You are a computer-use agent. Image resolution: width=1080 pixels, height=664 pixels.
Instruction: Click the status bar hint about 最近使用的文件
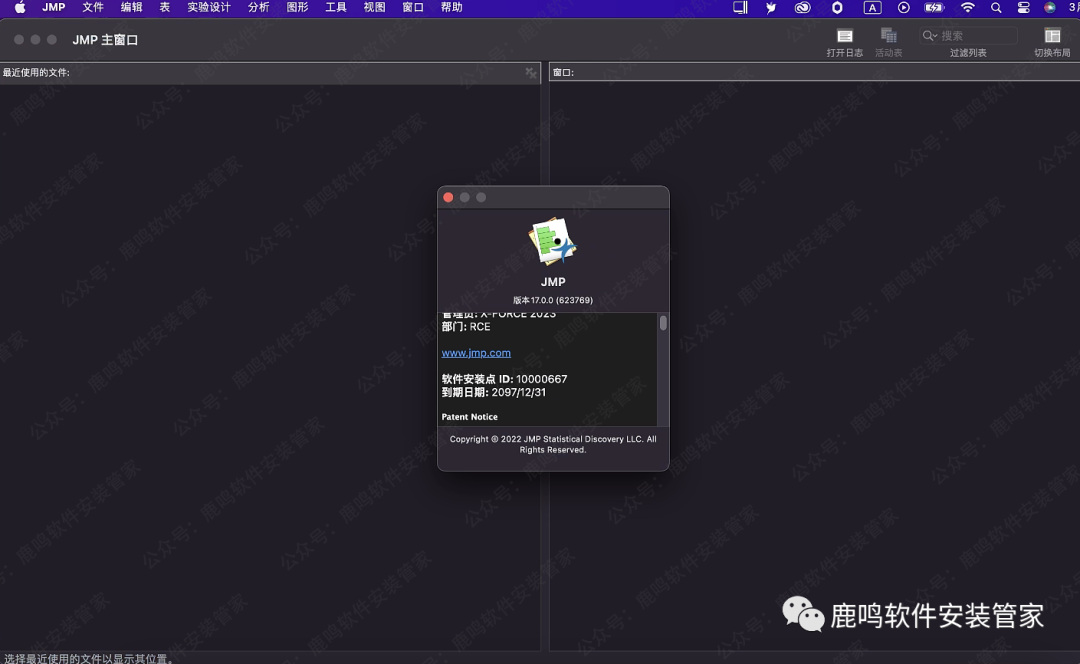[90, 658]
